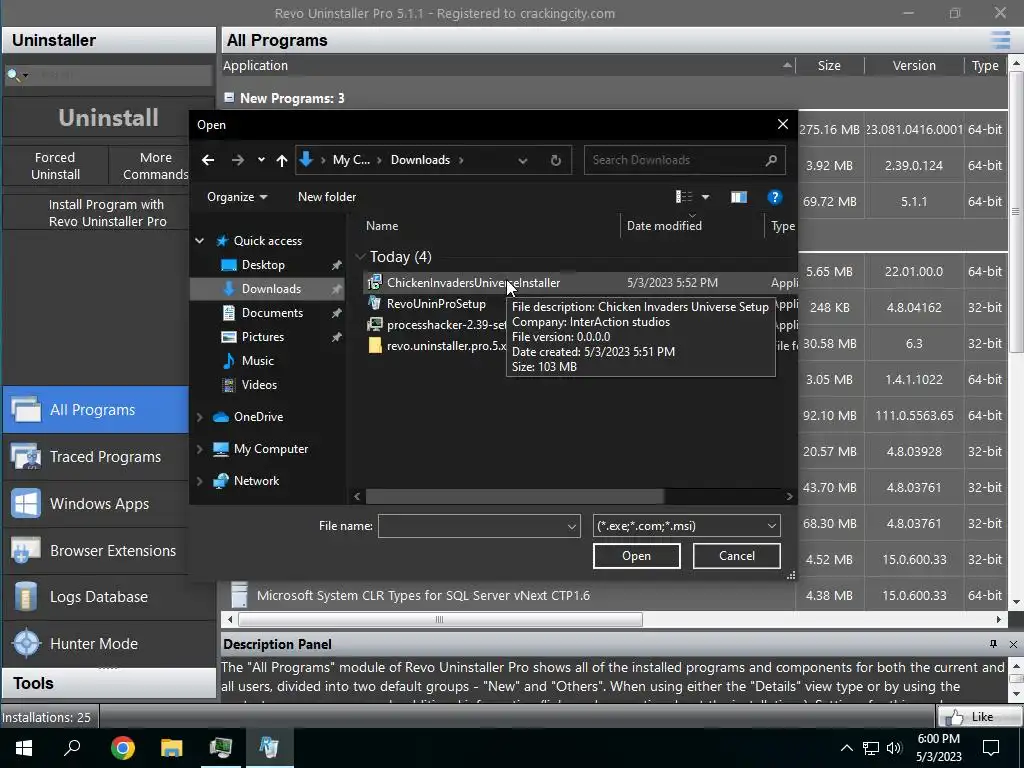
Task: Click Install Program with Revo Uninstaller Pro
Action: pos(108,213)
